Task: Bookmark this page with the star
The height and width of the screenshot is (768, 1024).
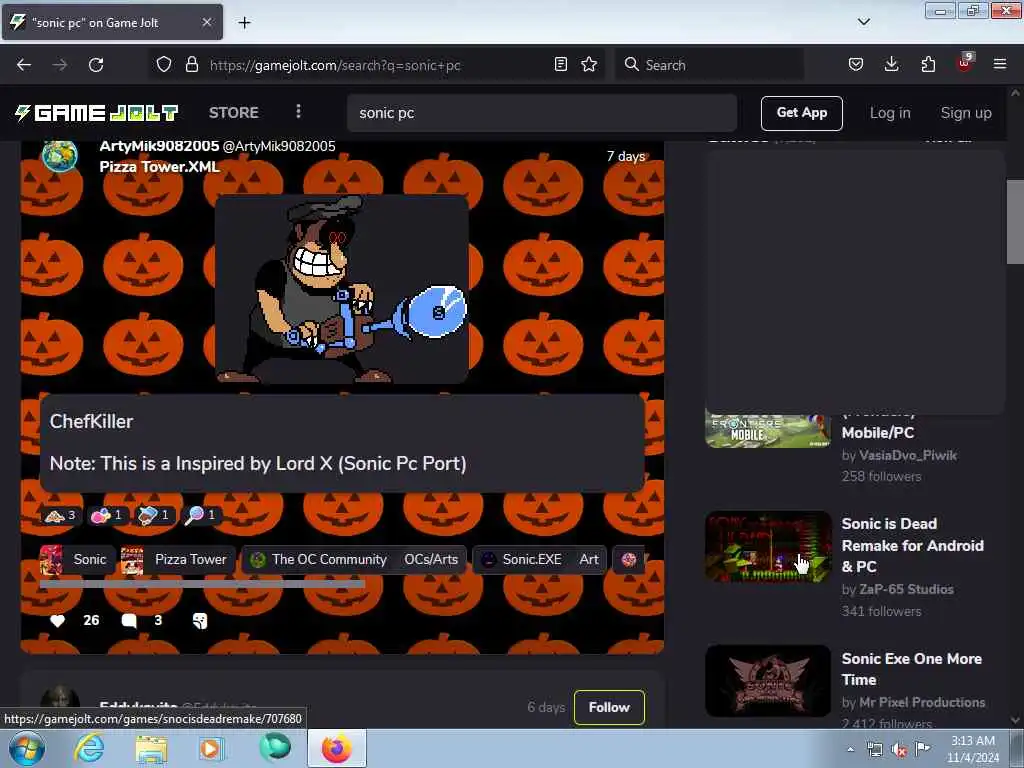Action: click(x=589, y=65)
